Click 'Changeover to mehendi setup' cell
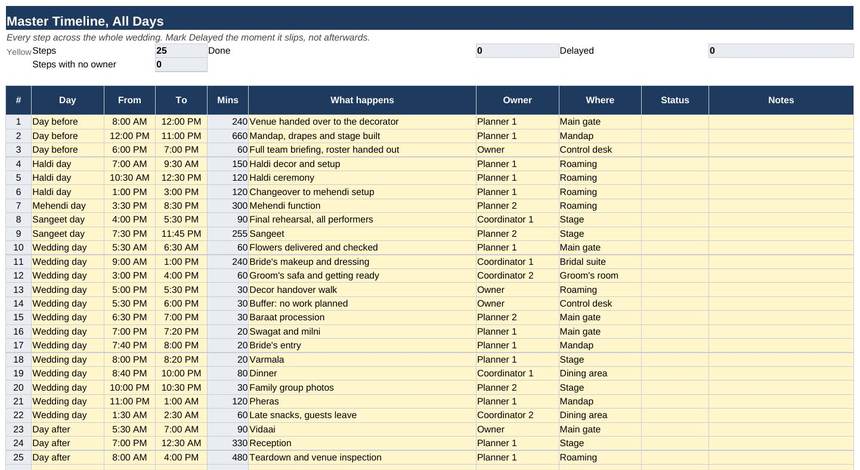The height and width of the screenshot is (470, 860). point(362,192)
